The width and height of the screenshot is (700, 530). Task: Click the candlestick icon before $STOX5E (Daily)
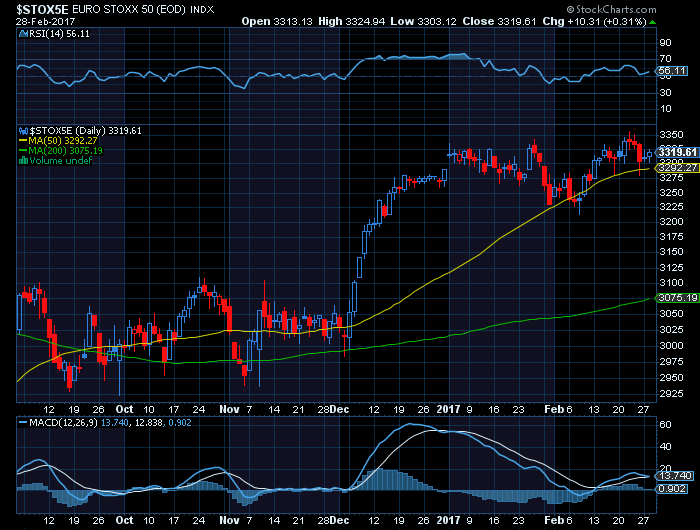[23, 131]
